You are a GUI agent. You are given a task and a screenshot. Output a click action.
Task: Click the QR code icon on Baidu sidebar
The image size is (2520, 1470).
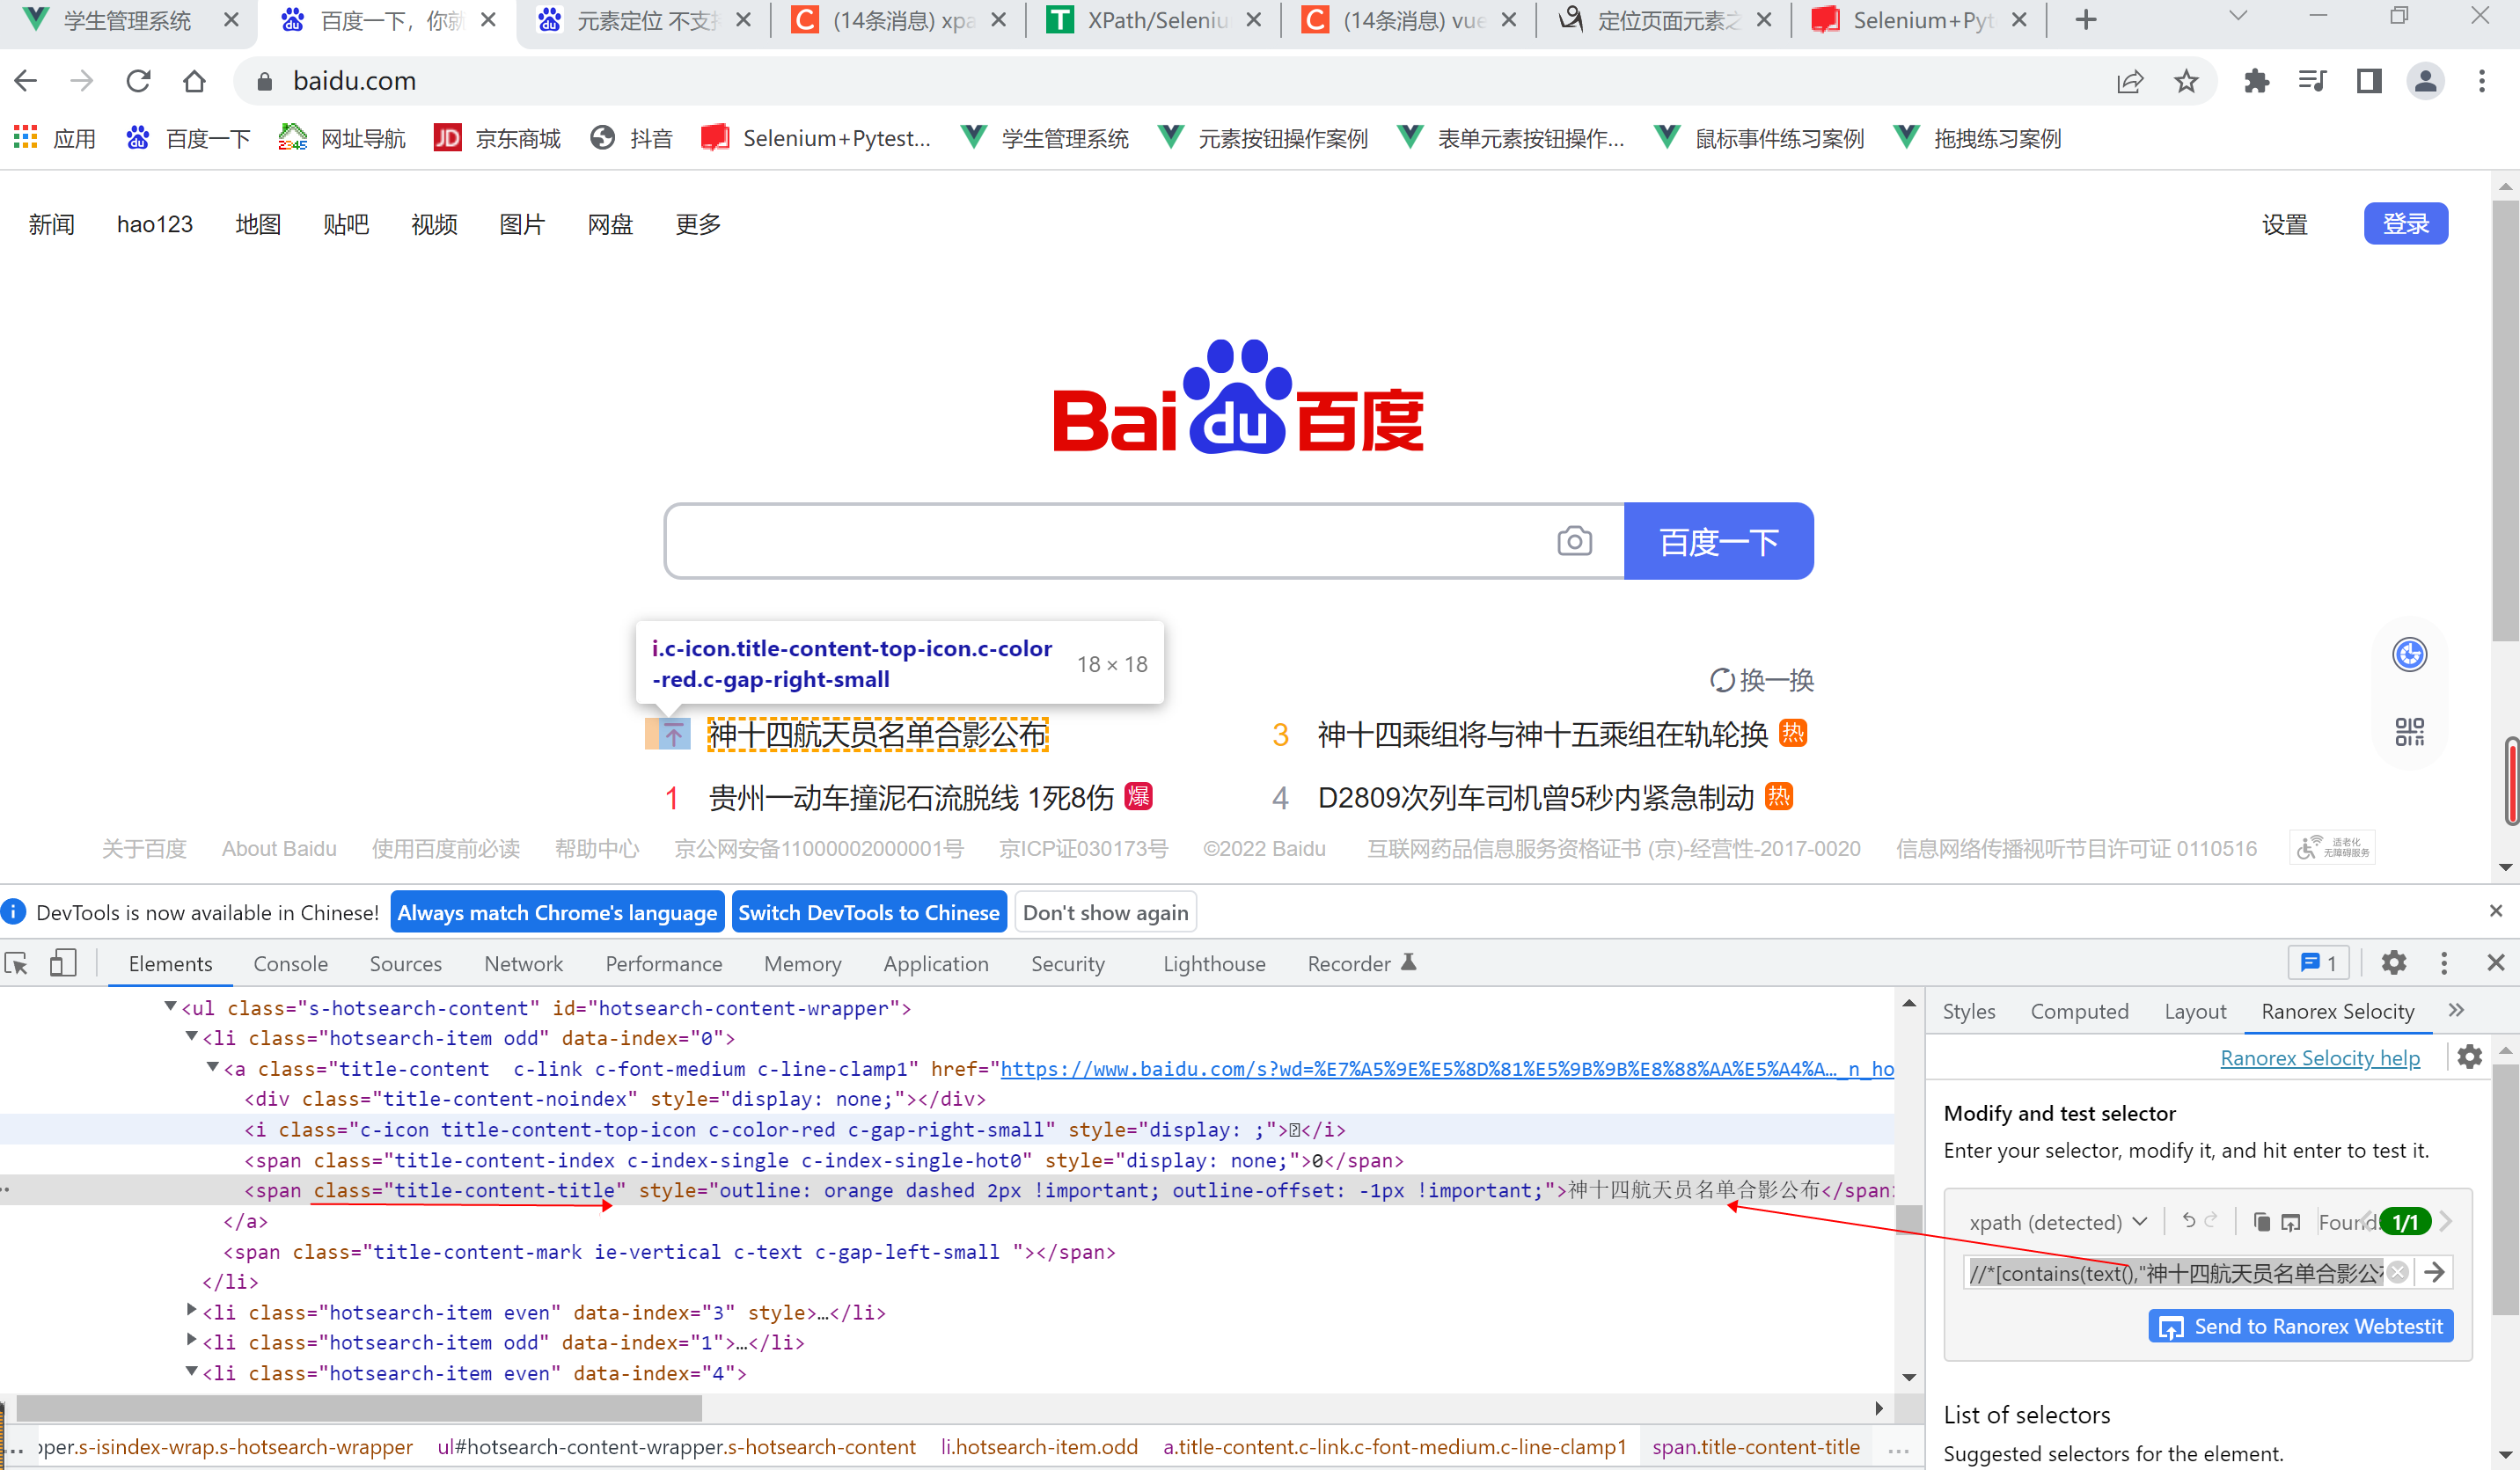point(2408,732)
